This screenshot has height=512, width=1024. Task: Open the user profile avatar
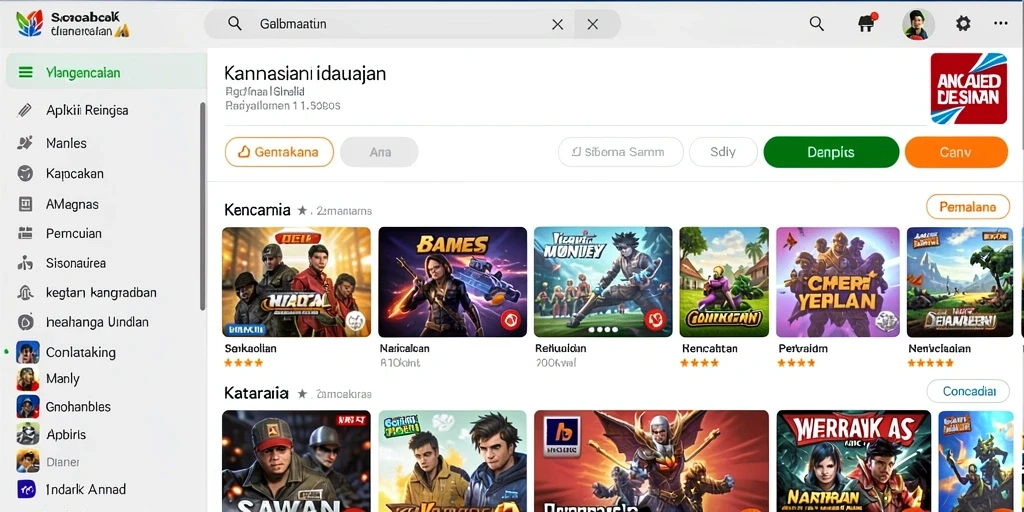point(918,24)
